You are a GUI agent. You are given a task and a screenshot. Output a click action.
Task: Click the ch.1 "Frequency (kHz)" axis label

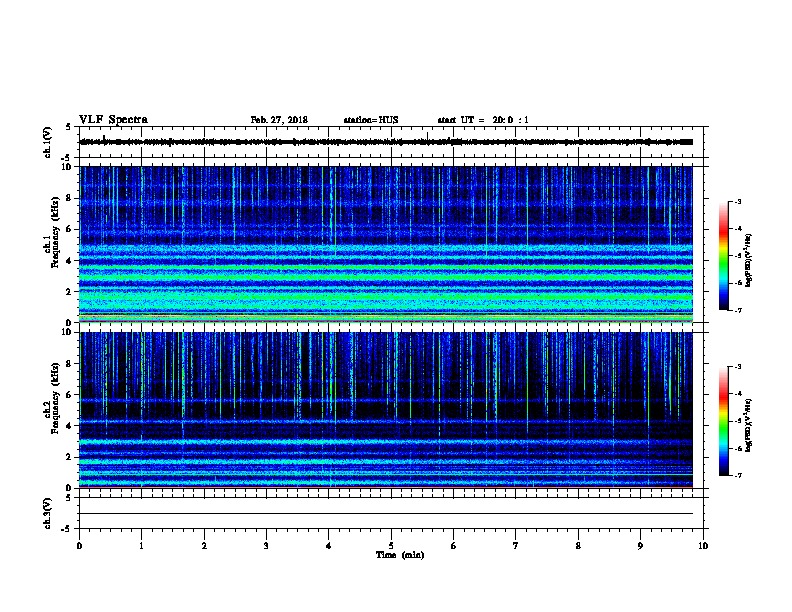(x=55, y=232)
